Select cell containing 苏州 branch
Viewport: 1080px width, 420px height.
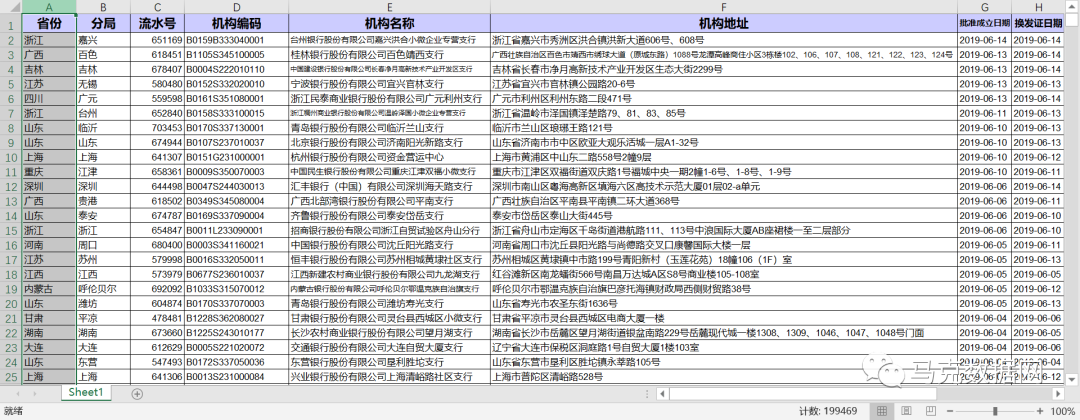(103, 260)
